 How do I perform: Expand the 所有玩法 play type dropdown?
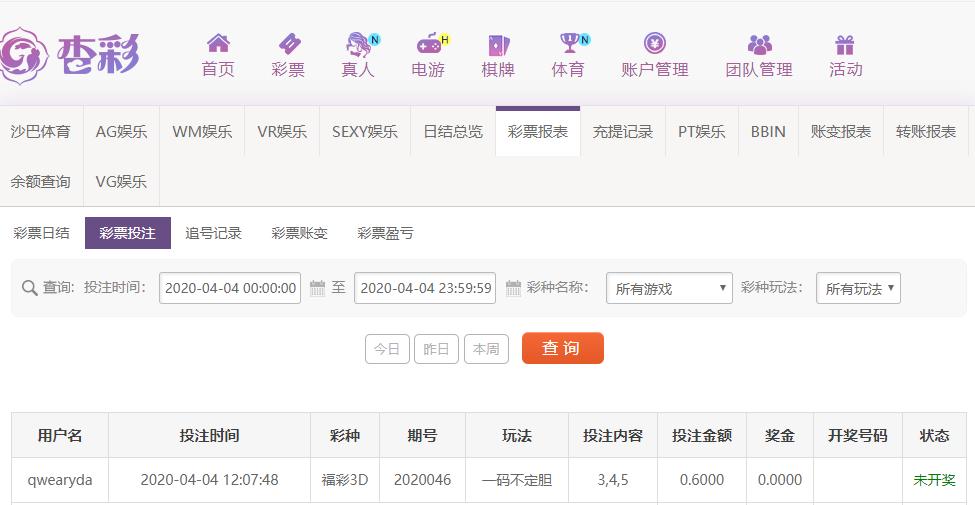pyautogui.click(x=858, y=288)
